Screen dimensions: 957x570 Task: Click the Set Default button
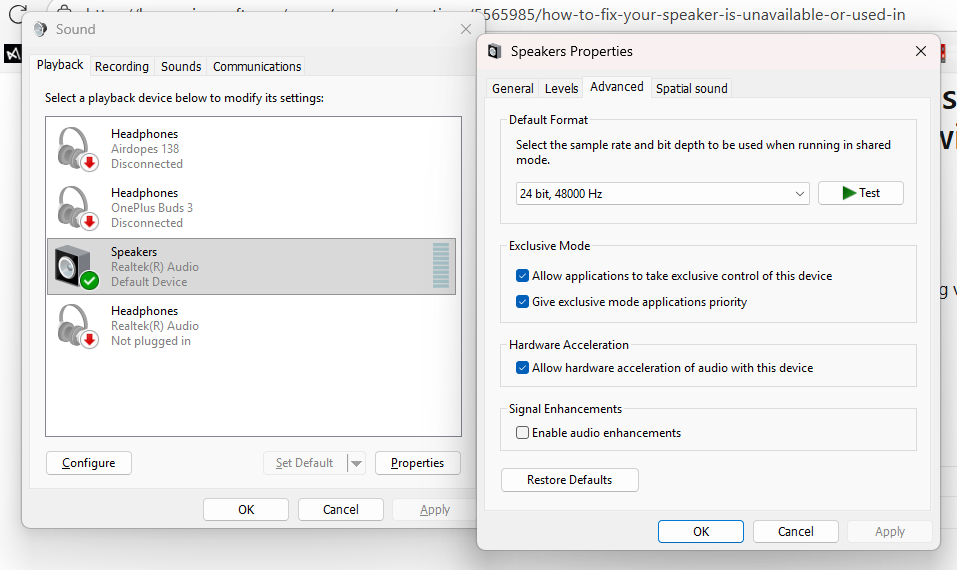click(x=305, y=463)
